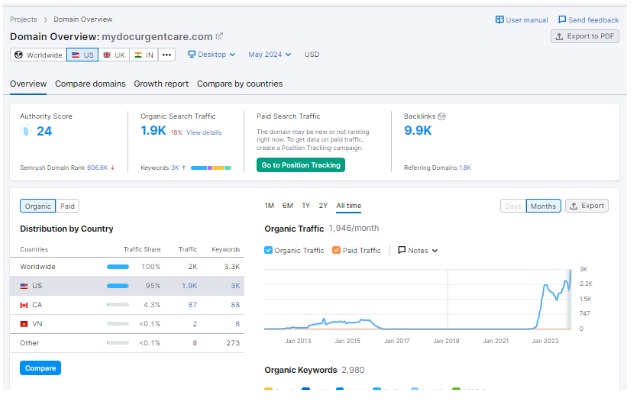
Task: Click the Keywords 3K link under Organic Search Traffic
Action: click(x=175, y=167)
